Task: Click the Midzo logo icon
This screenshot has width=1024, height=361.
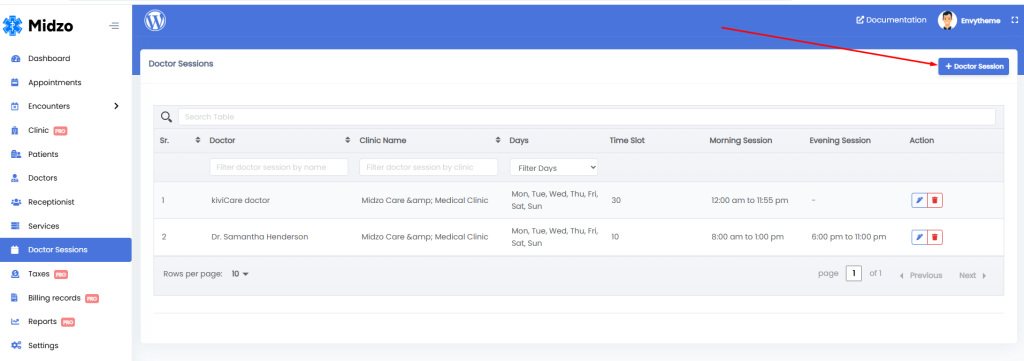Action: click(12, 25)
